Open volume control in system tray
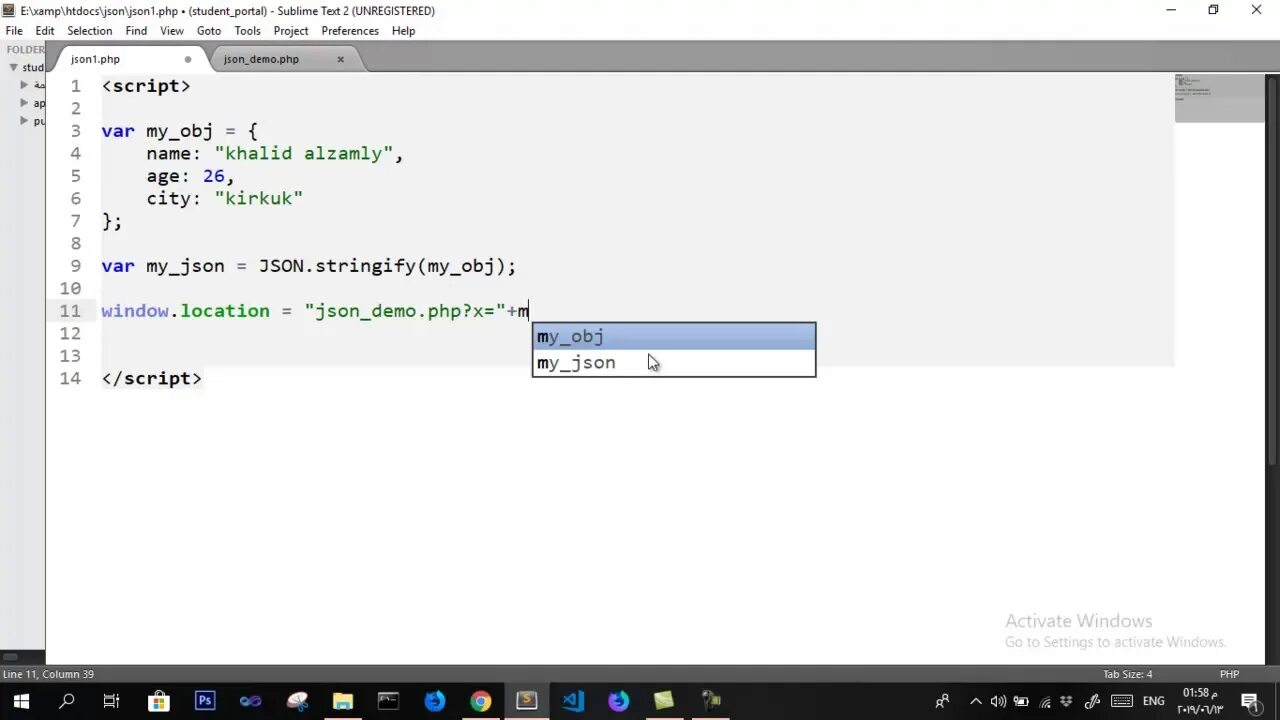 (x=998, y=701)
